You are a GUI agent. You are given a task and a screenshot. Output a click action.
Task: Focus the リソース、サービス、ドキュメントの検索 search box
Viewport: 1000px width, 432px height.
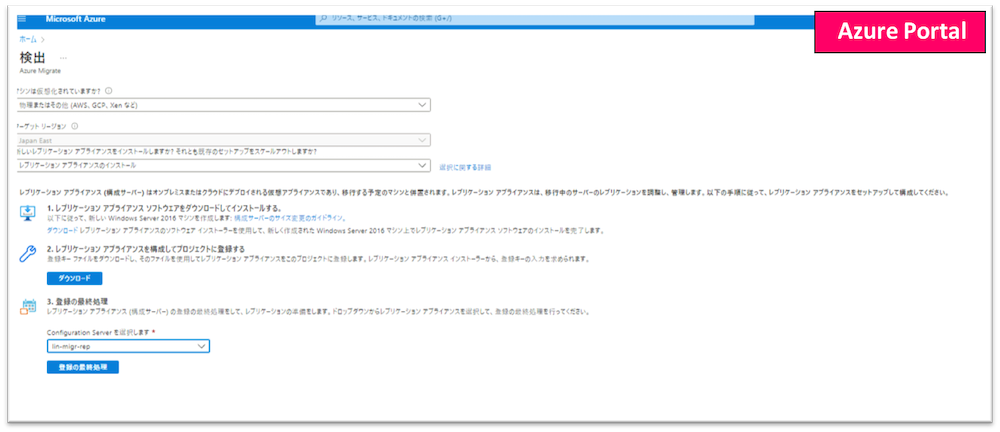point(534,19)
